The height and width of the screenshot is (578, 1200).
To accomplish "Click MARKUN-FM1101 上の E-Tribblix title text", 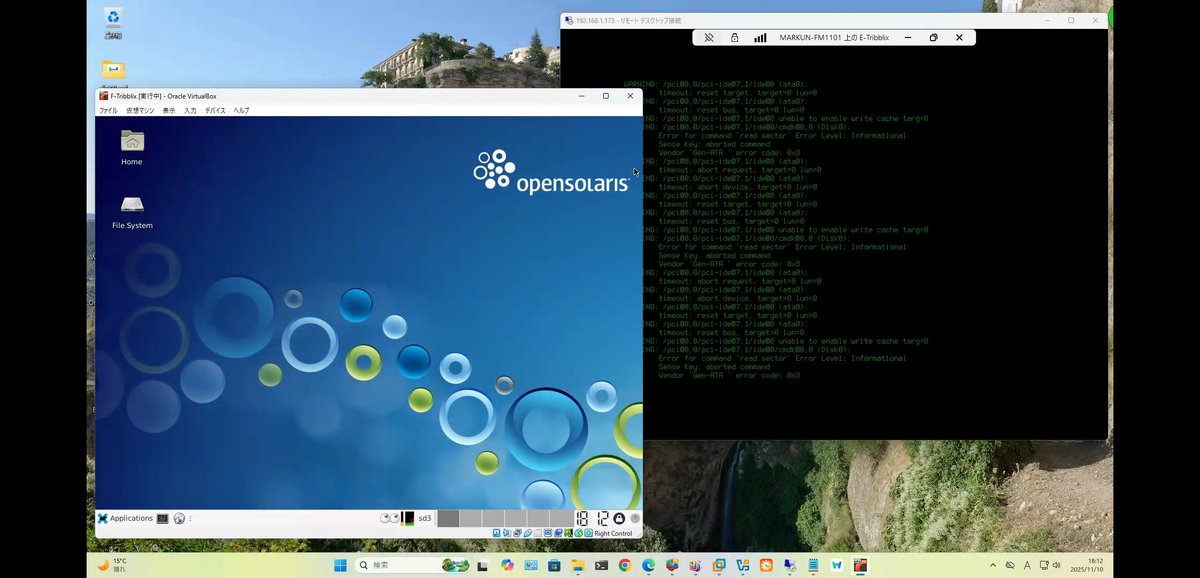I will pyautogui.click(x=834, y=37).
